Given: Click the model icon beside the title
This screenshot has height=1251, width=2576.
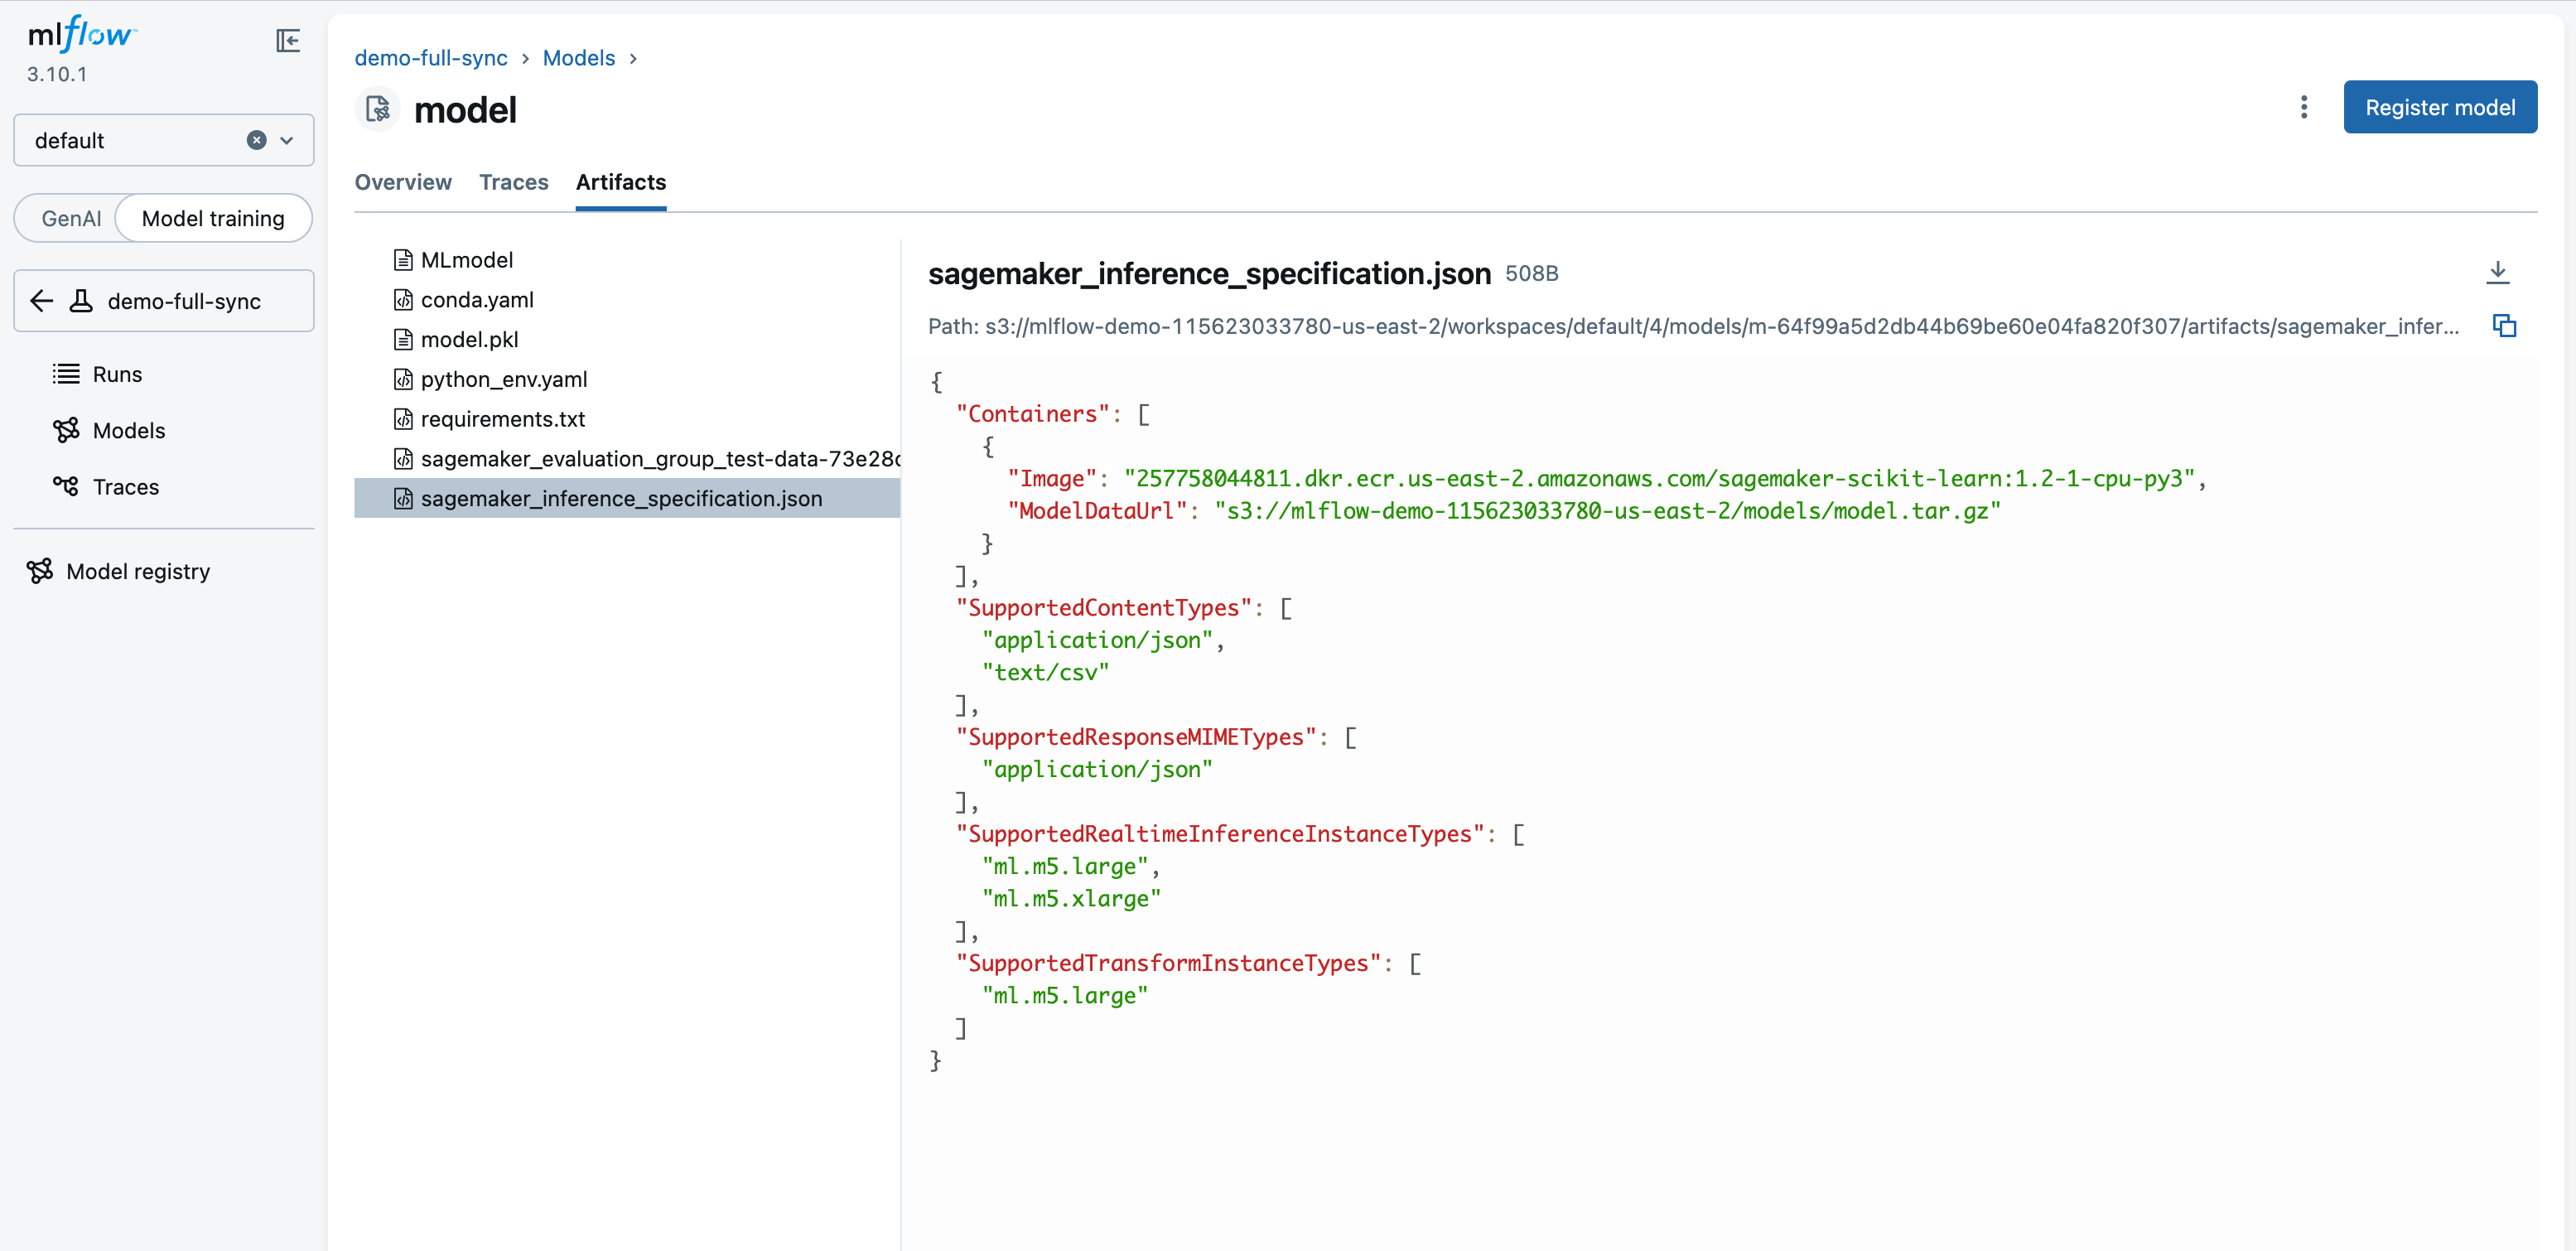Looking at the screenshot, I should (x=378, y=109).
